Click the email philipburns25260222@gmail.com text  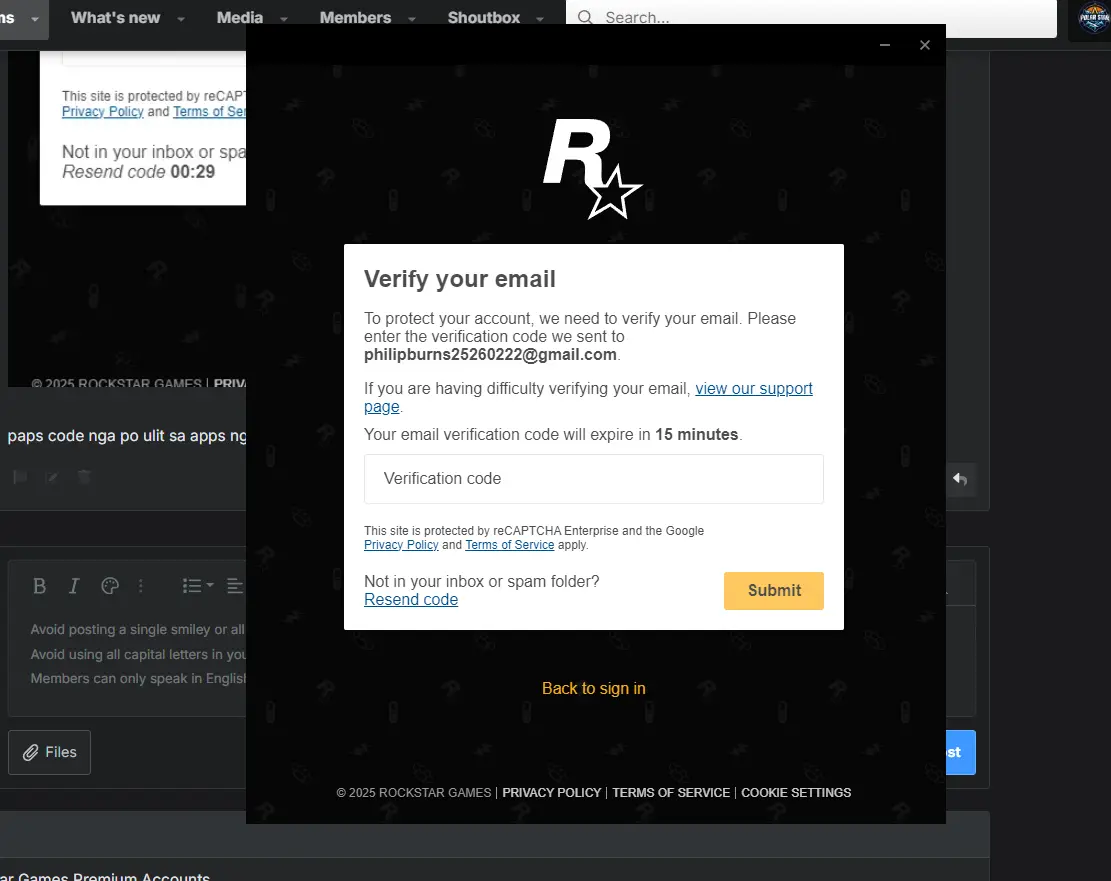coord(490,354)
